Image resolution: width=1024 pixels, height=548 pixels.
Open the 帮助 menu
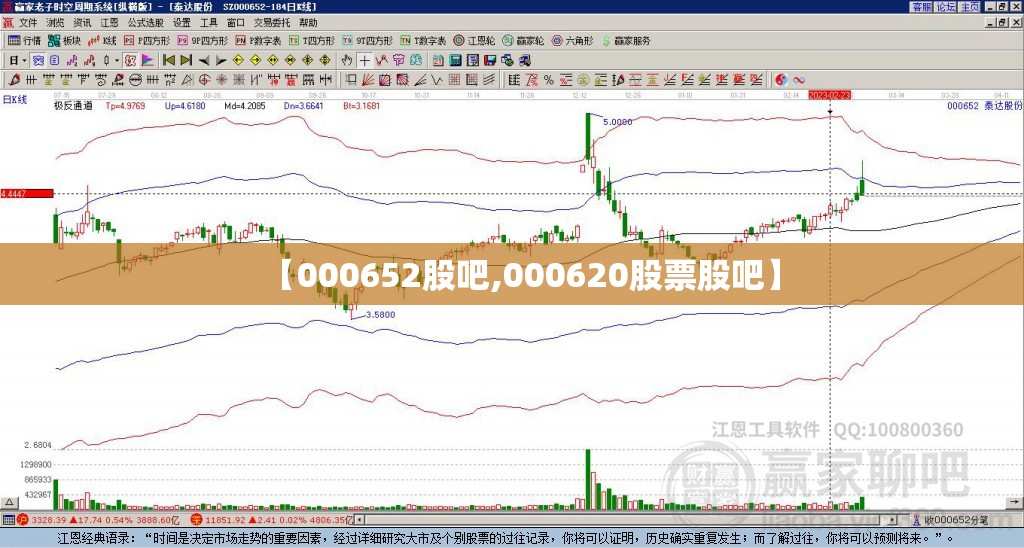[308, 23]
